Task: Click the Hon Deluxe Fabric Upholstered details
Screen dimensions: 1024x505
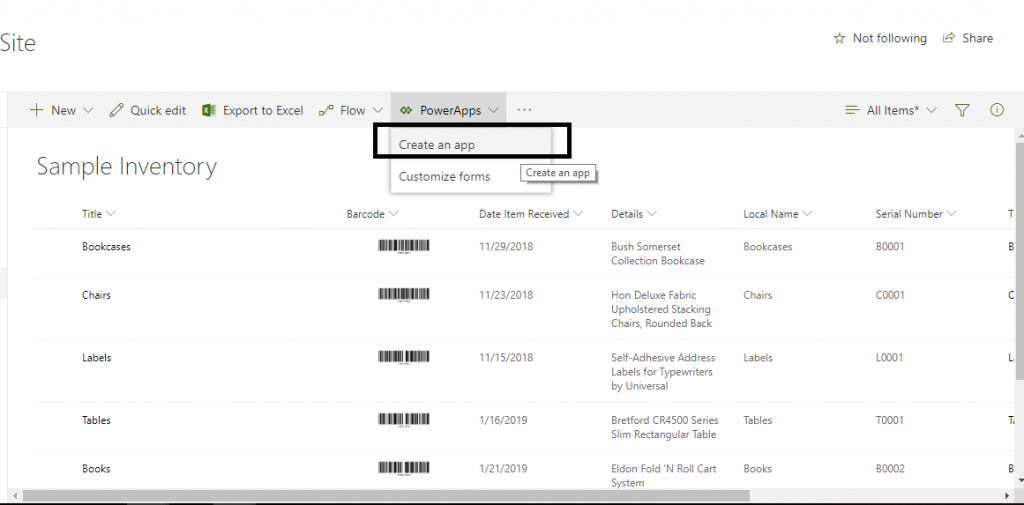Action: coord(662,309)
